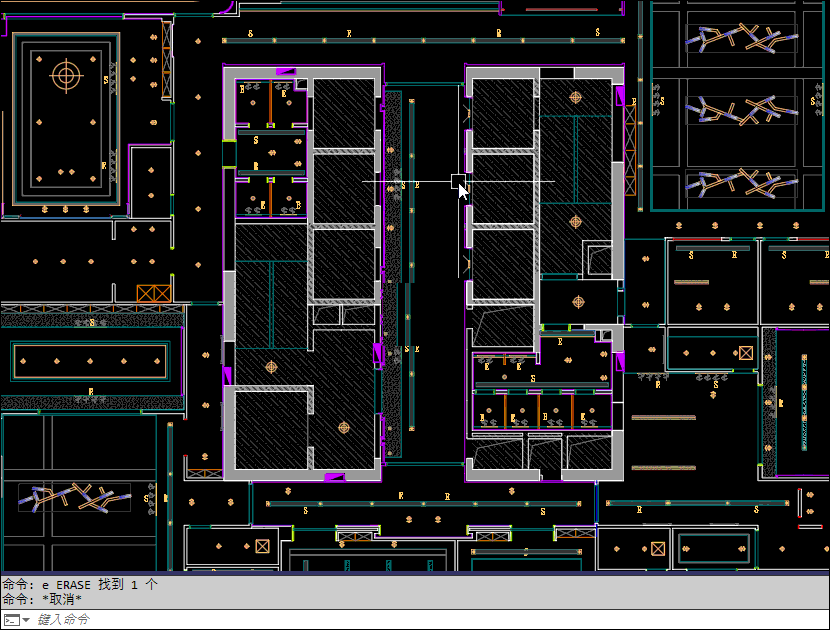Image resolution: width=830 pixels, height=630 pixels.
Task: Click the command prompt icon
Action: (x=10, y=620)
